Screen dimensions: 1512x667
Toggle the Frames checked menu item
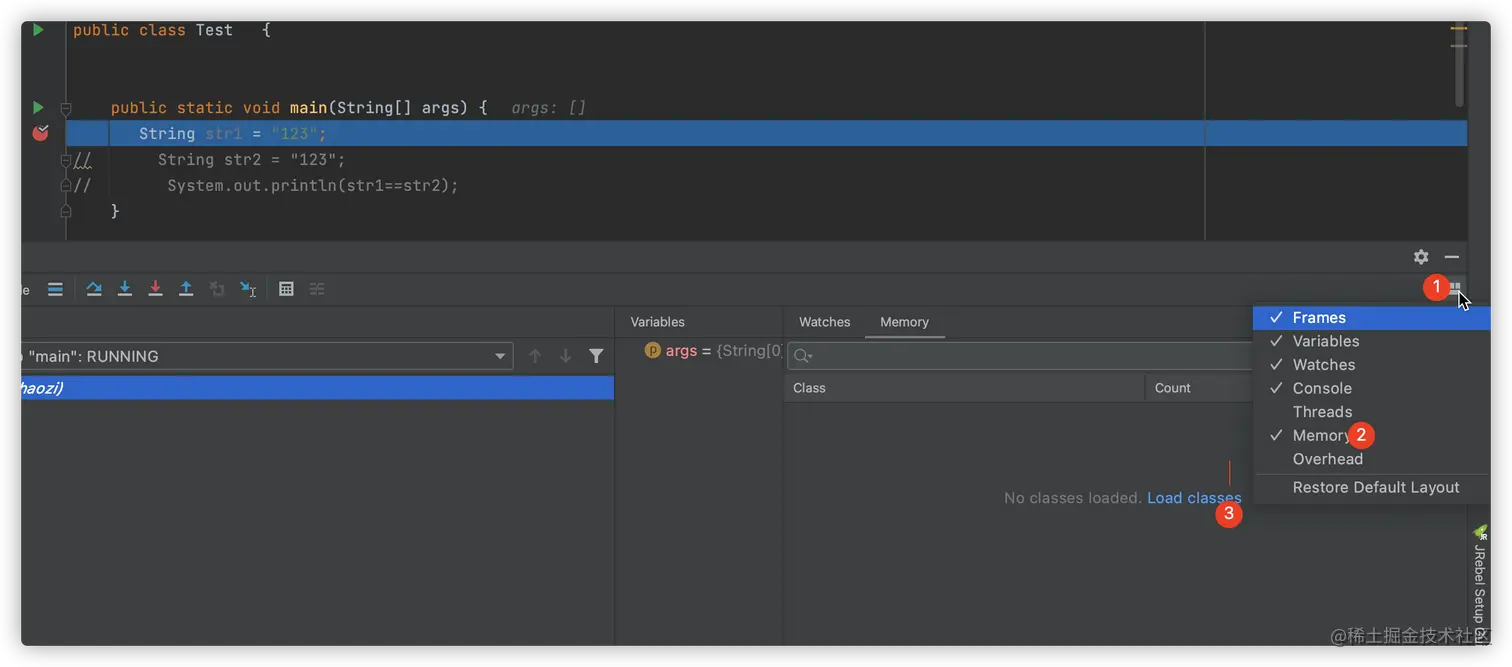tap(1371, 317)
